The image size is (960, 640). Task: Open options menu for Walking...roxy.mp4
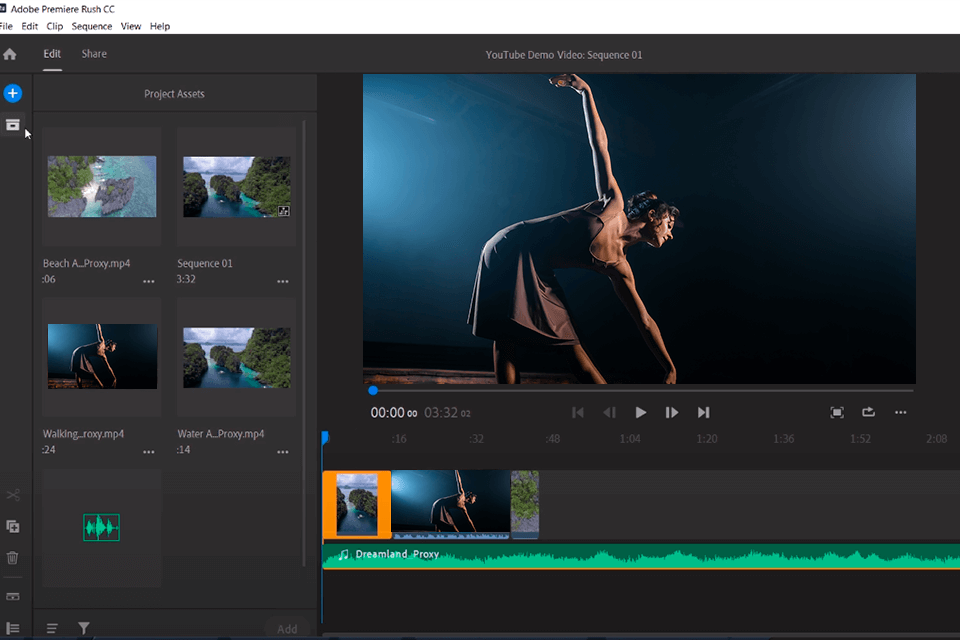(x=148, y=451)
